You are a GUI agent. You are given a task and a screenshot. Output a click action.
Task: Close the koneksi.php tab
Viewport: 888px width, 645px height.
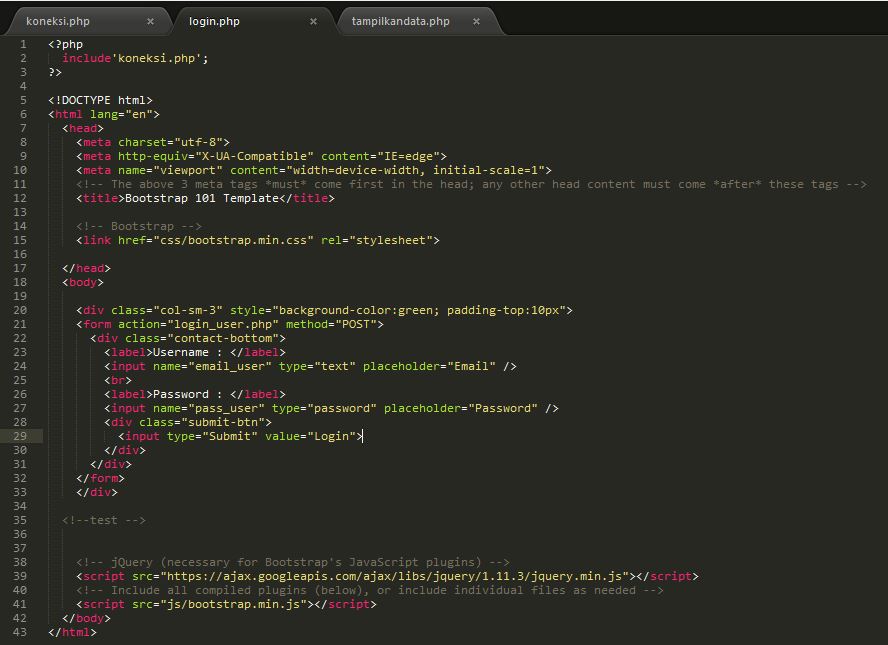pyautogui.click(x=151, y=22)
